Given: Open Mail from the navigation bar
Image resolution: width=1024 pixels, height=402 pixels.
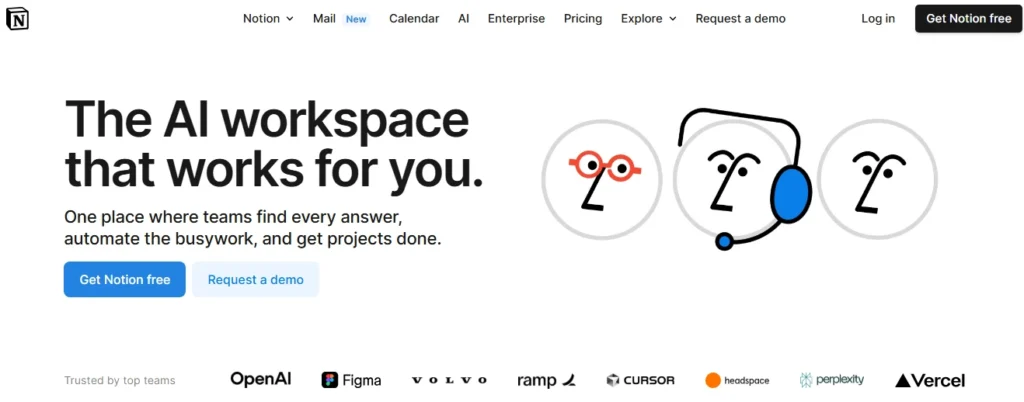Looking at the screenshot, I should coord(324,19).
